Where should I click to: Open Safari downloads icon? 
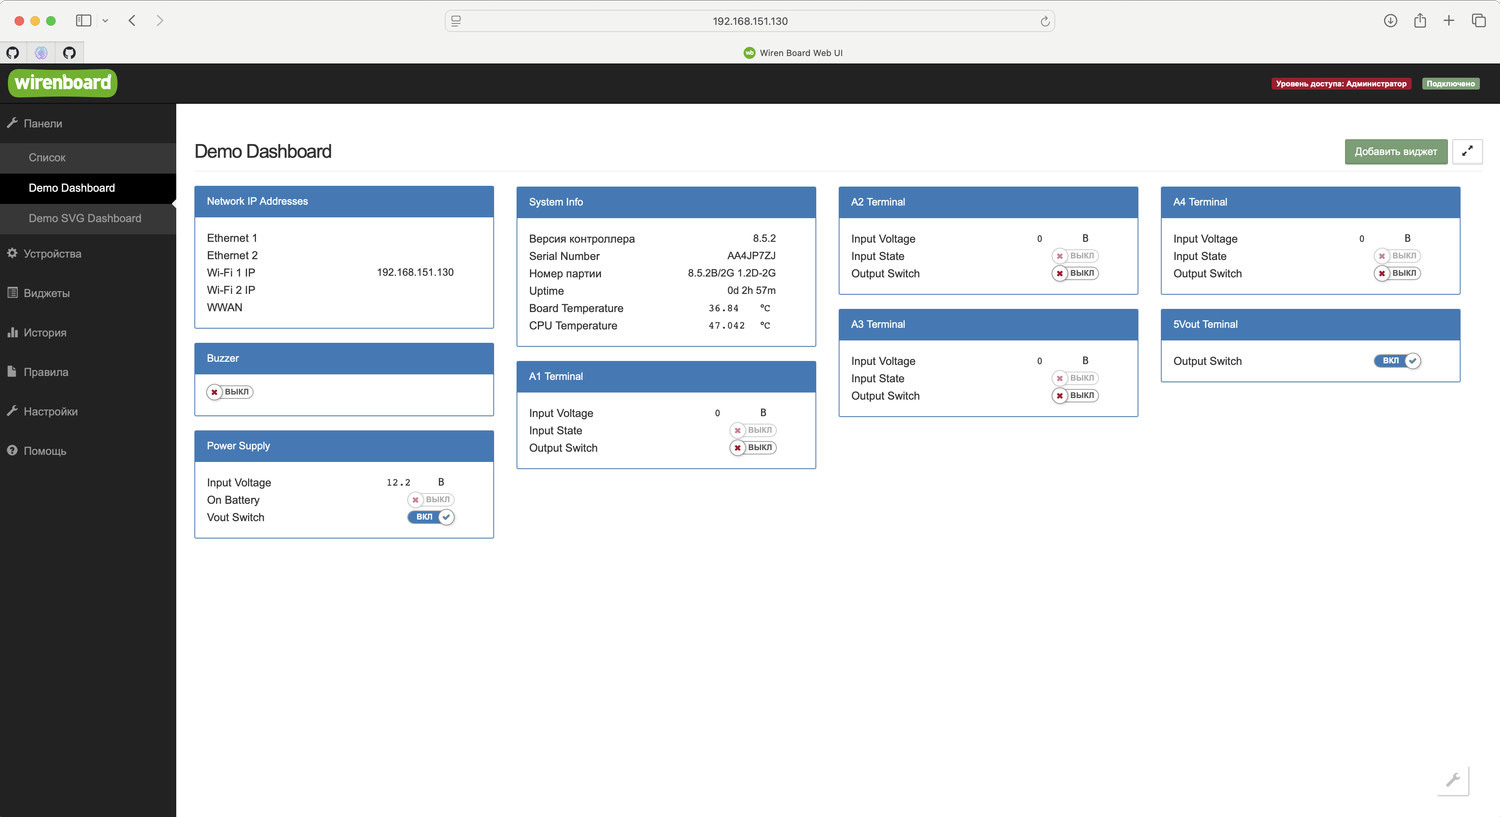[x=1390, y=21]
